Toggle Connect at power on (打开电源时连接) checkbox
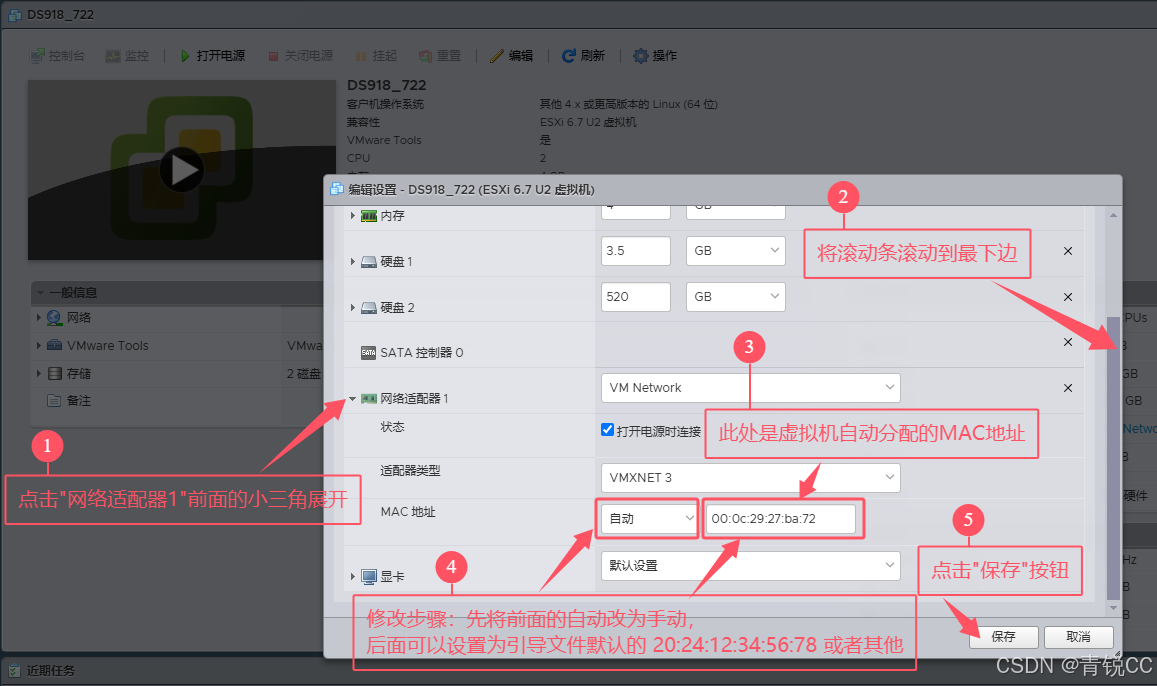This screenshot has height=686, width=1157. pyautogui.click(x=607, y=430)
